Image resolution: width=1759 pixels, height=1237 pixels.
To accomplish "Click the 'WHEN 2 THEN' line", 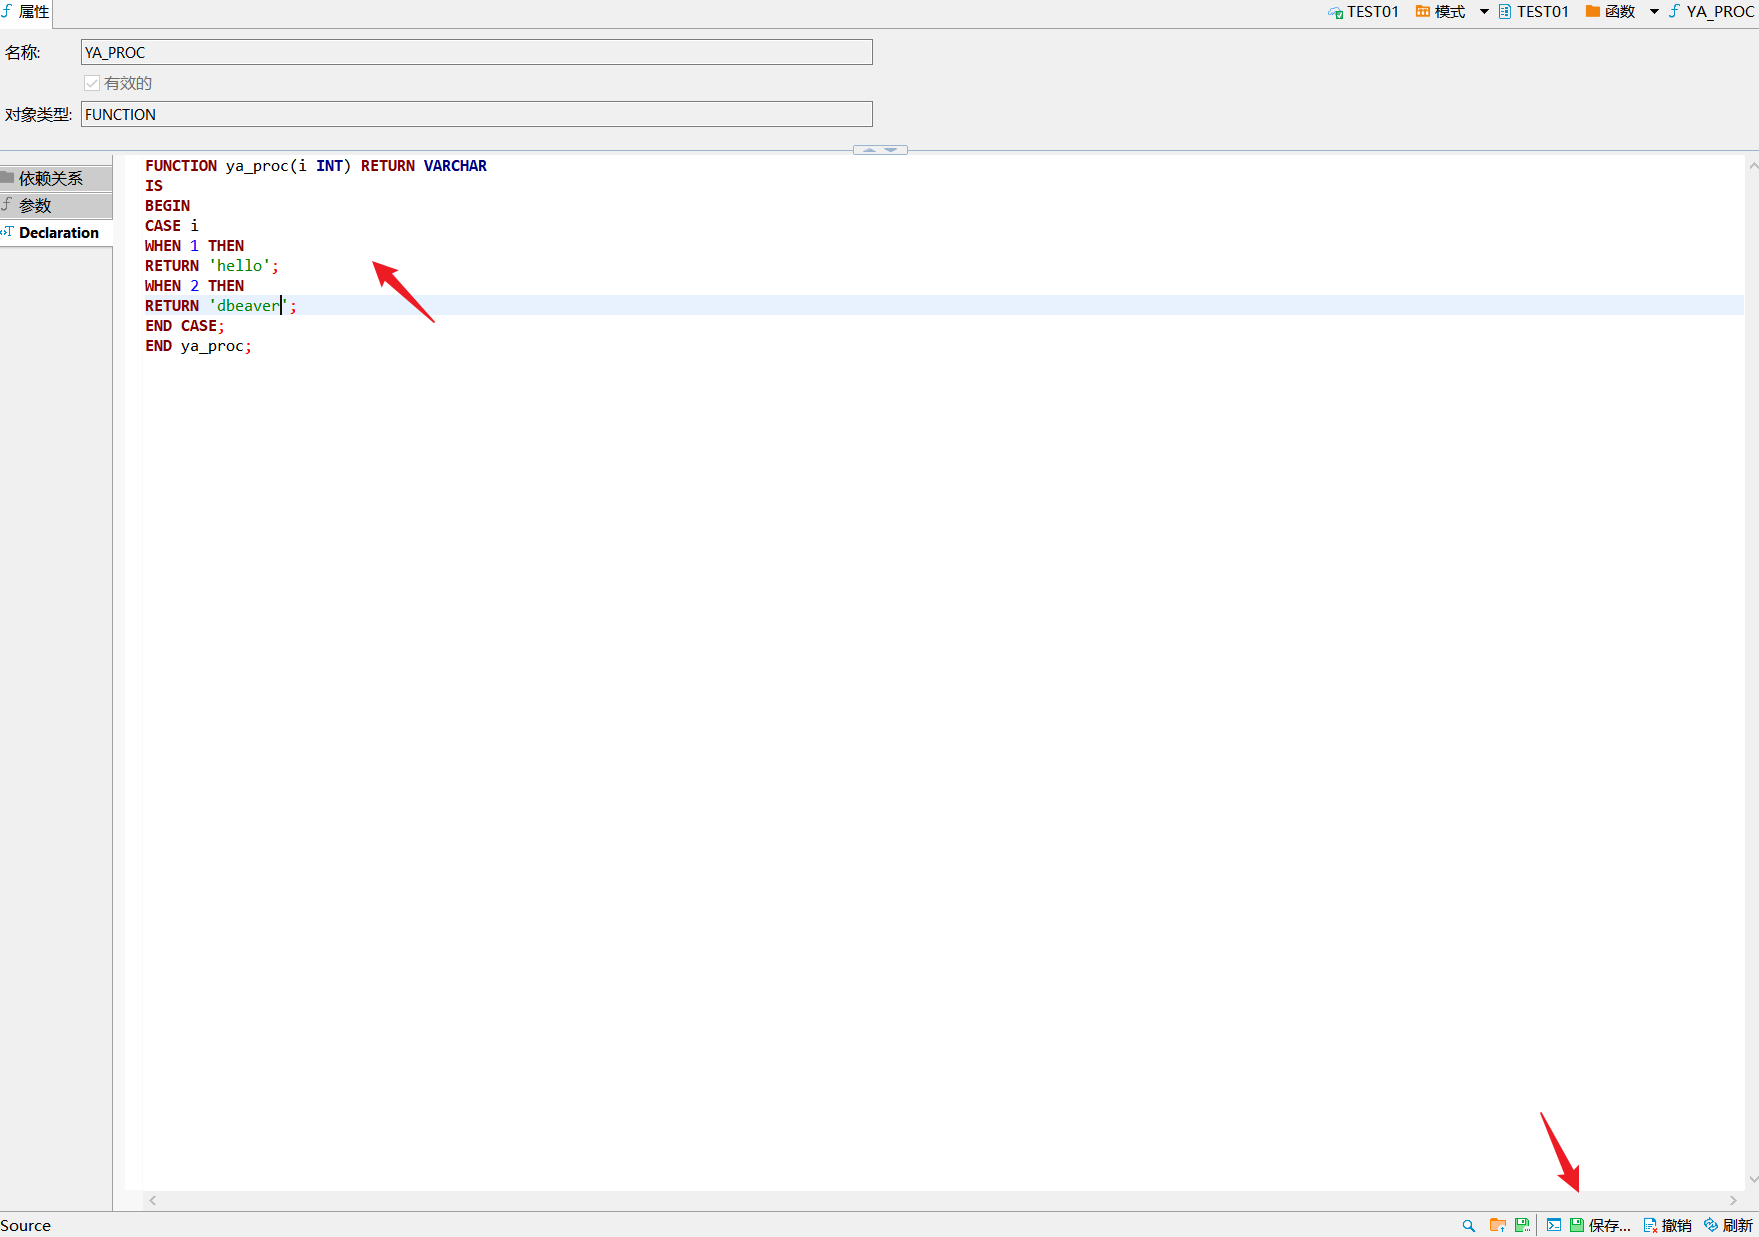I will click(194, 286).
